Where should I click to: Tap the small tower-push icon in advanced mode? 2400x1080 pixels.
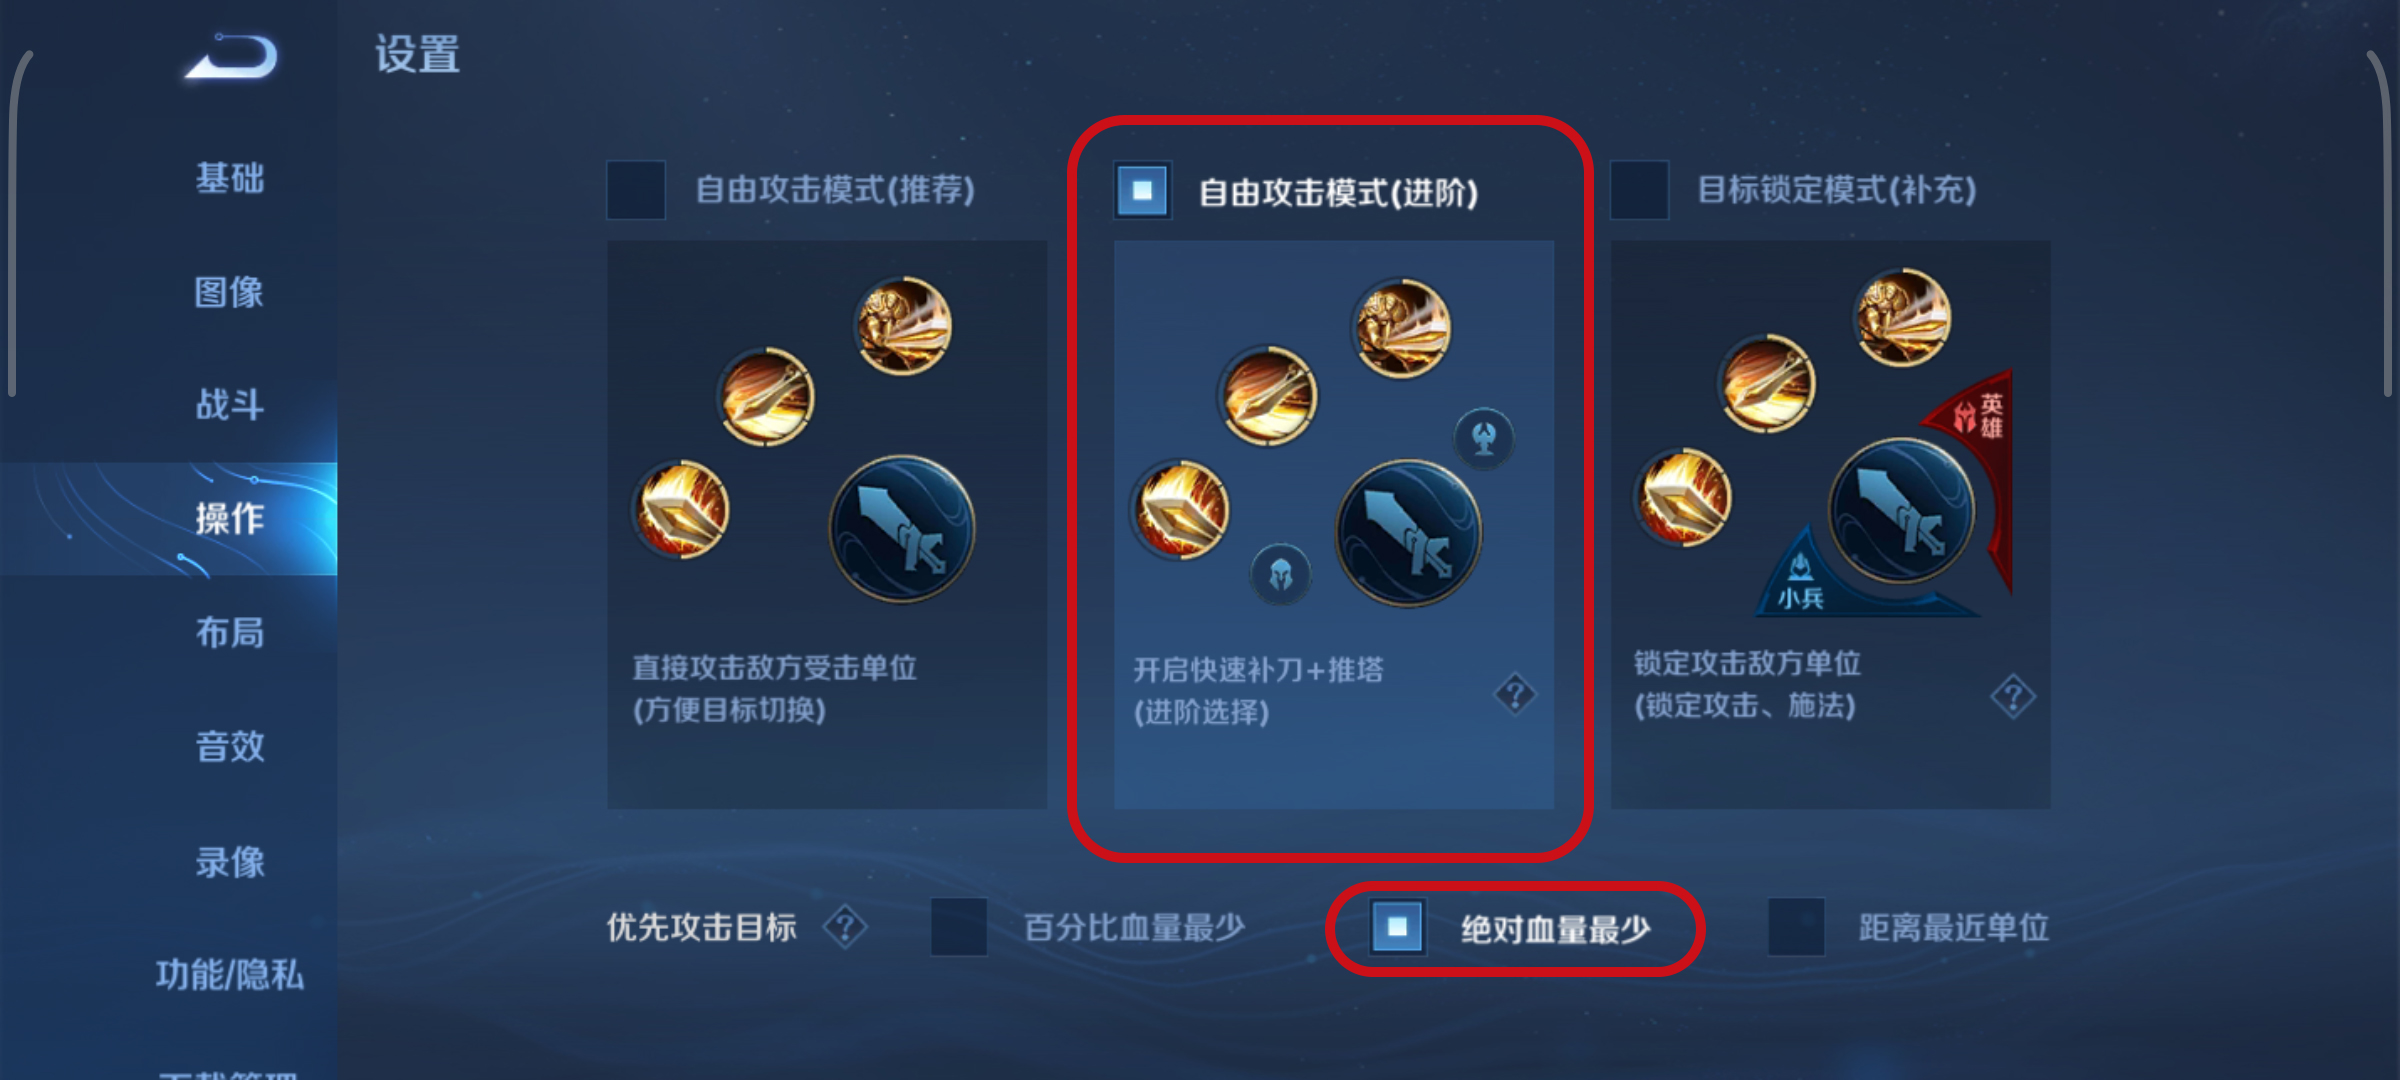[x=1484, y=438]
